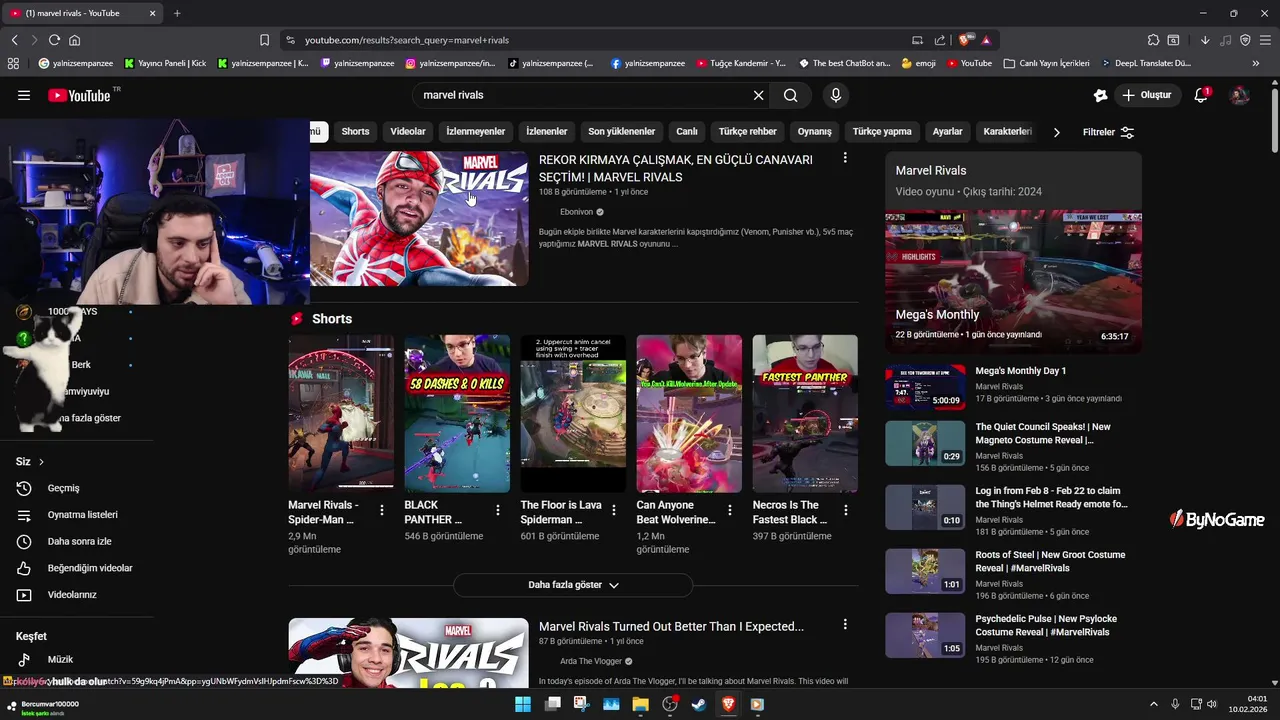
Task: Show more bookmarks chevron
Action: pyautogui.click(x=1255, y=63)
